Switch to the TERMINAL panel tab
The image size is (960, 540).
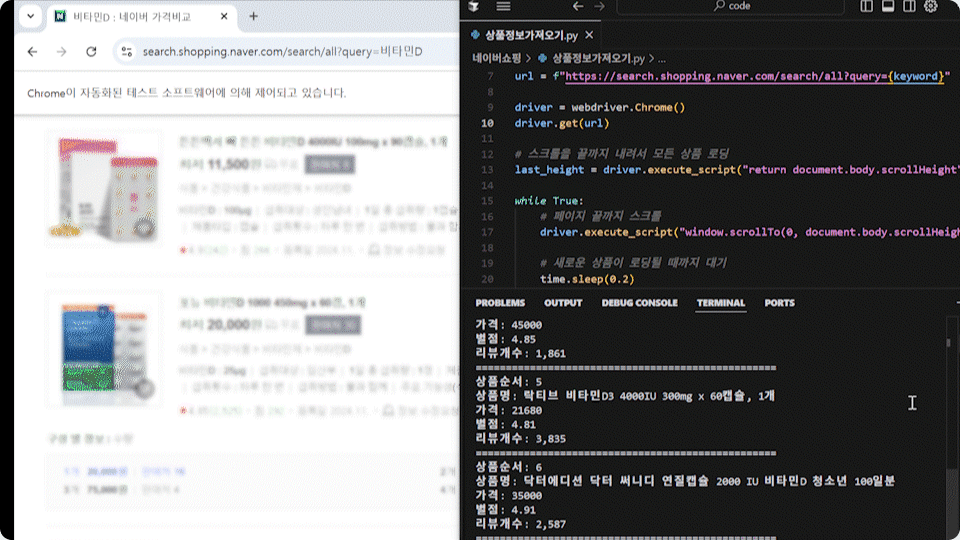point(721,303)
